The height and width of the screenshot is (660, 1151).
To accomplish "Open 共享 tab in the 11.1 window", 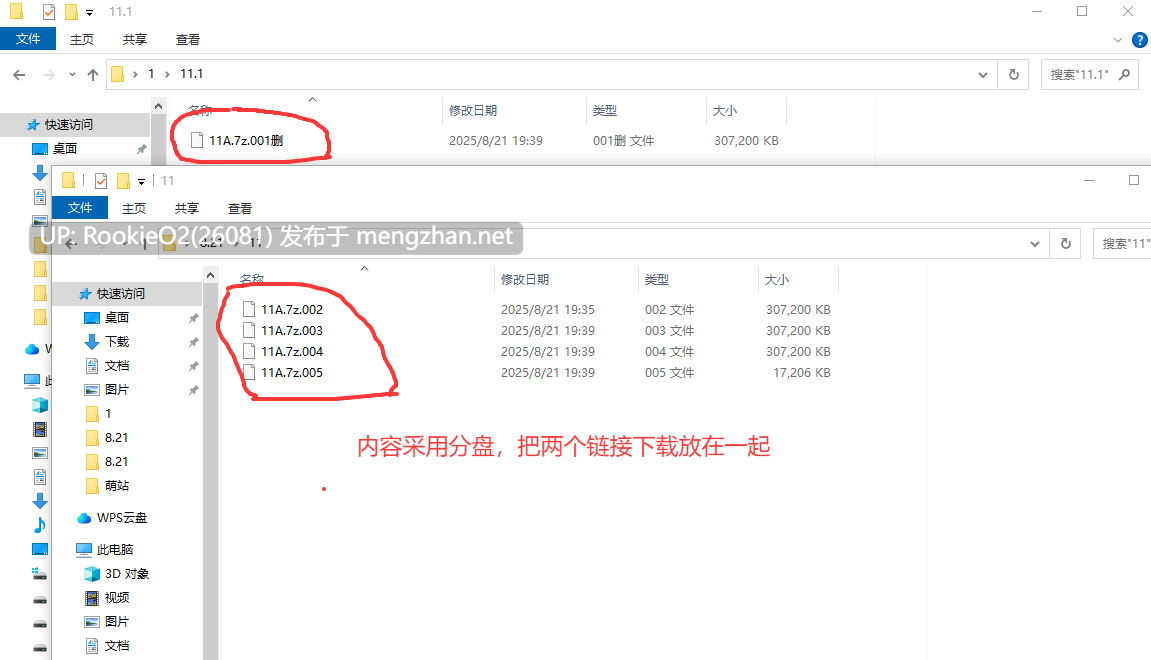I will pyautogui.click(x=134, y=40).
